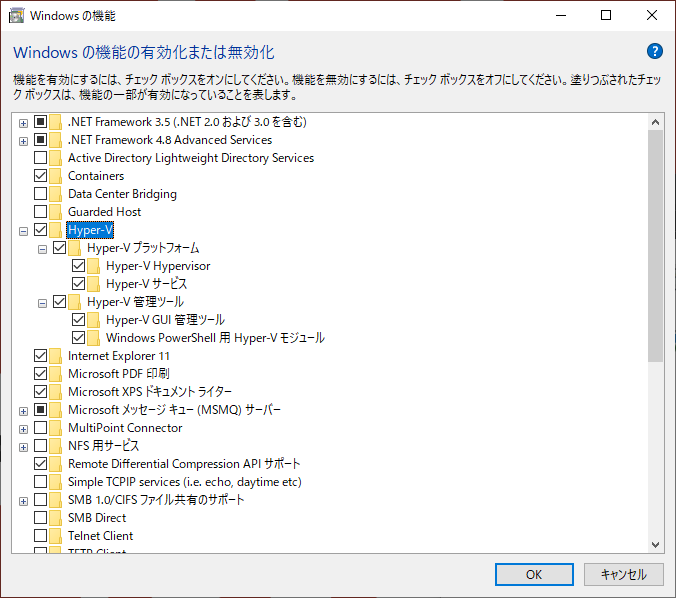This screenshot has width=676, height=598.
Task: Click scrollbar down arrow in feature list
Action: 655,545
